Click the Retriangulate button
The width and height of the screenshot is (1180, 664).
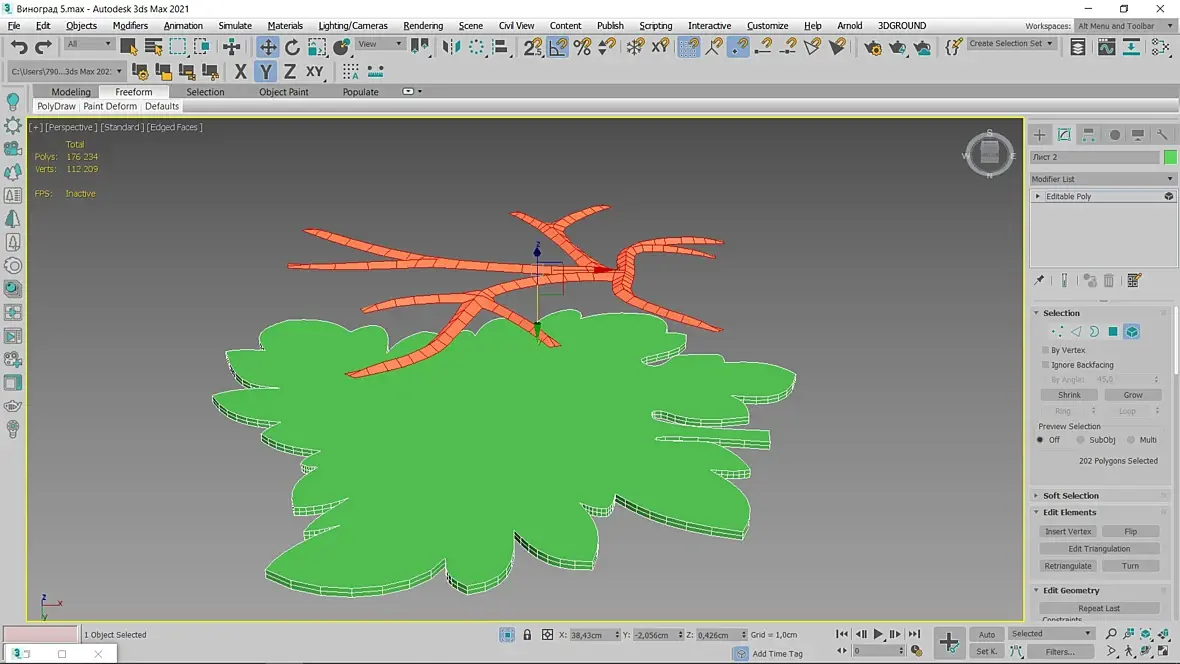1068,566
